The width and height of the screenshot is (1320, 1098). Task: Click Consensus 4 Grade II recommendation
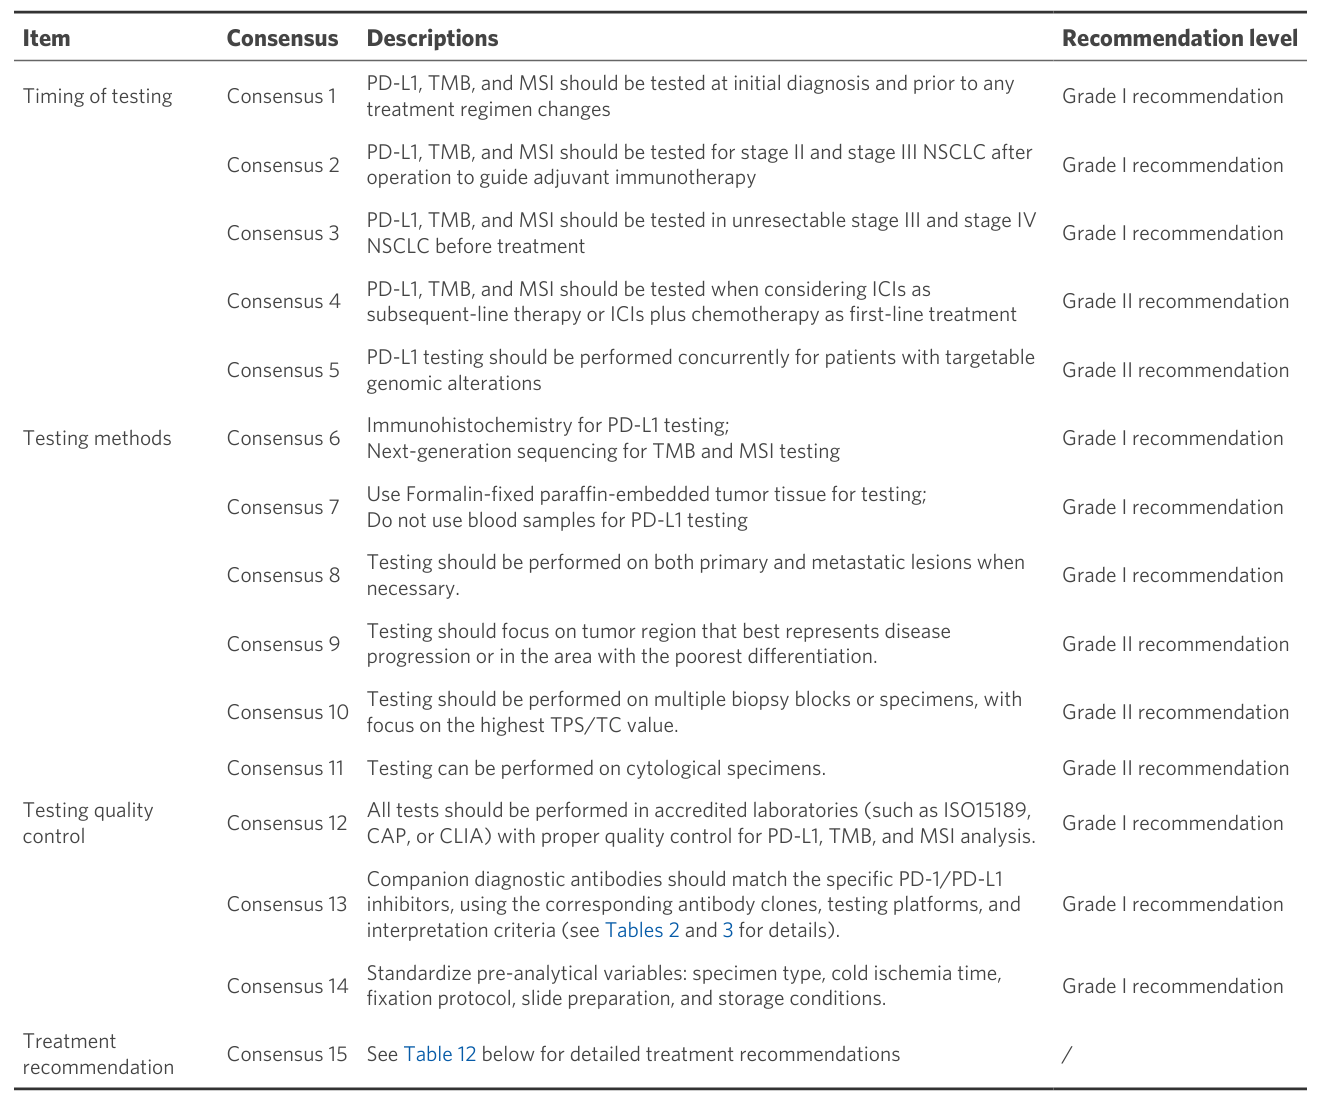click(1176, 301)
